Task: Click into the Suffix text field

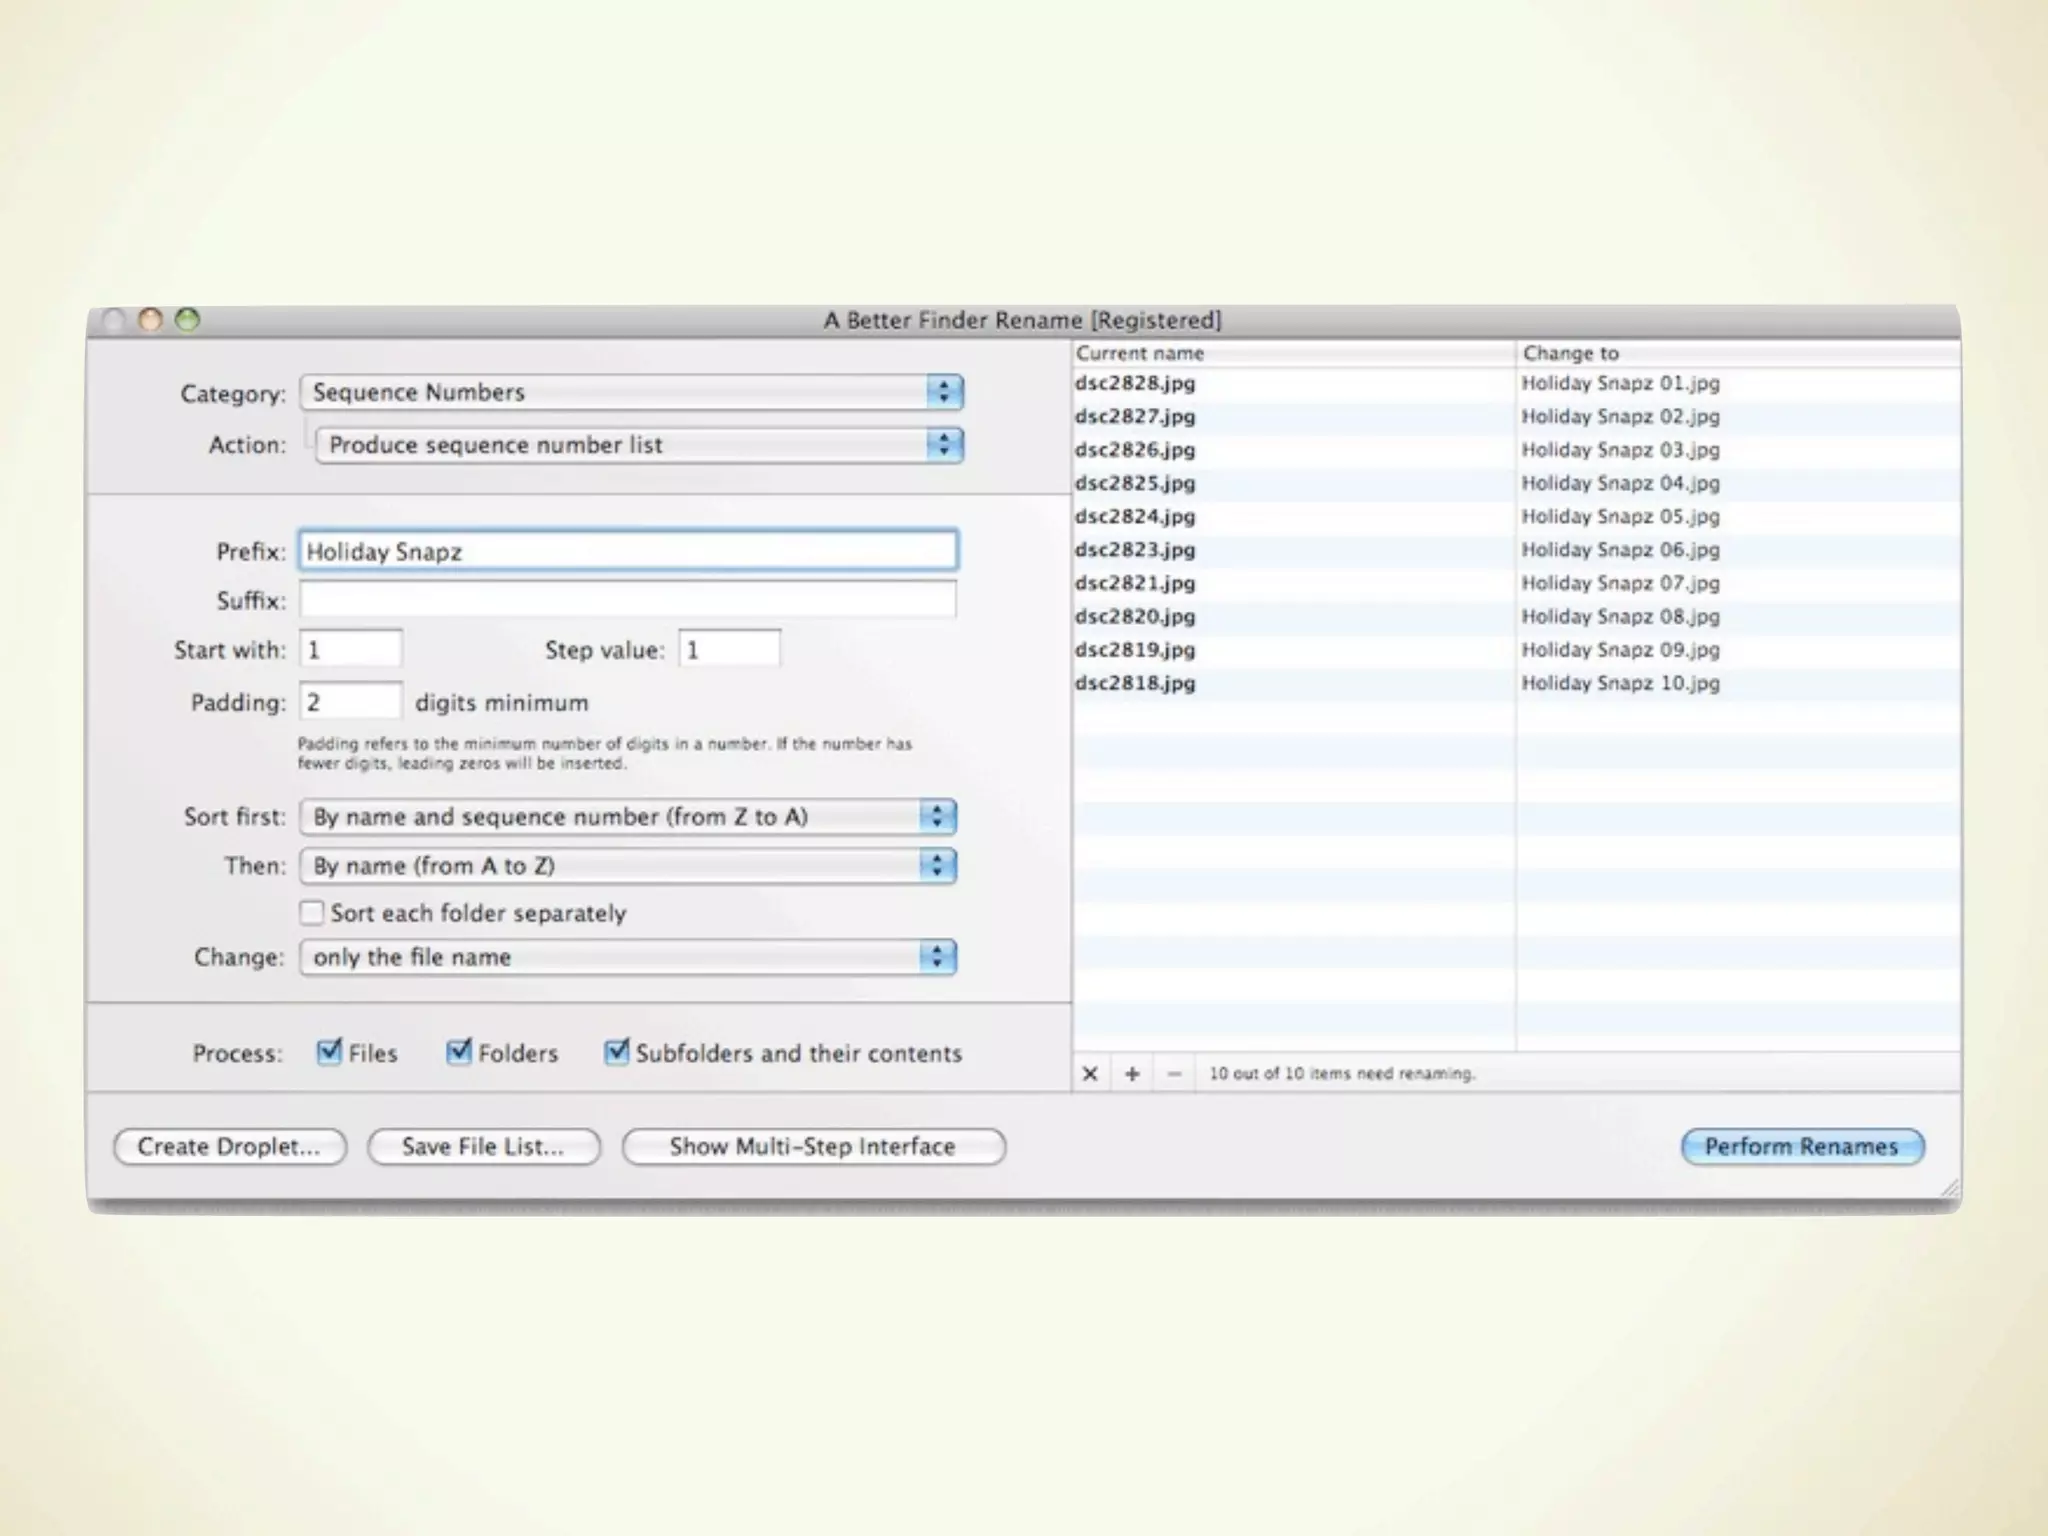Action: point(628,600)
